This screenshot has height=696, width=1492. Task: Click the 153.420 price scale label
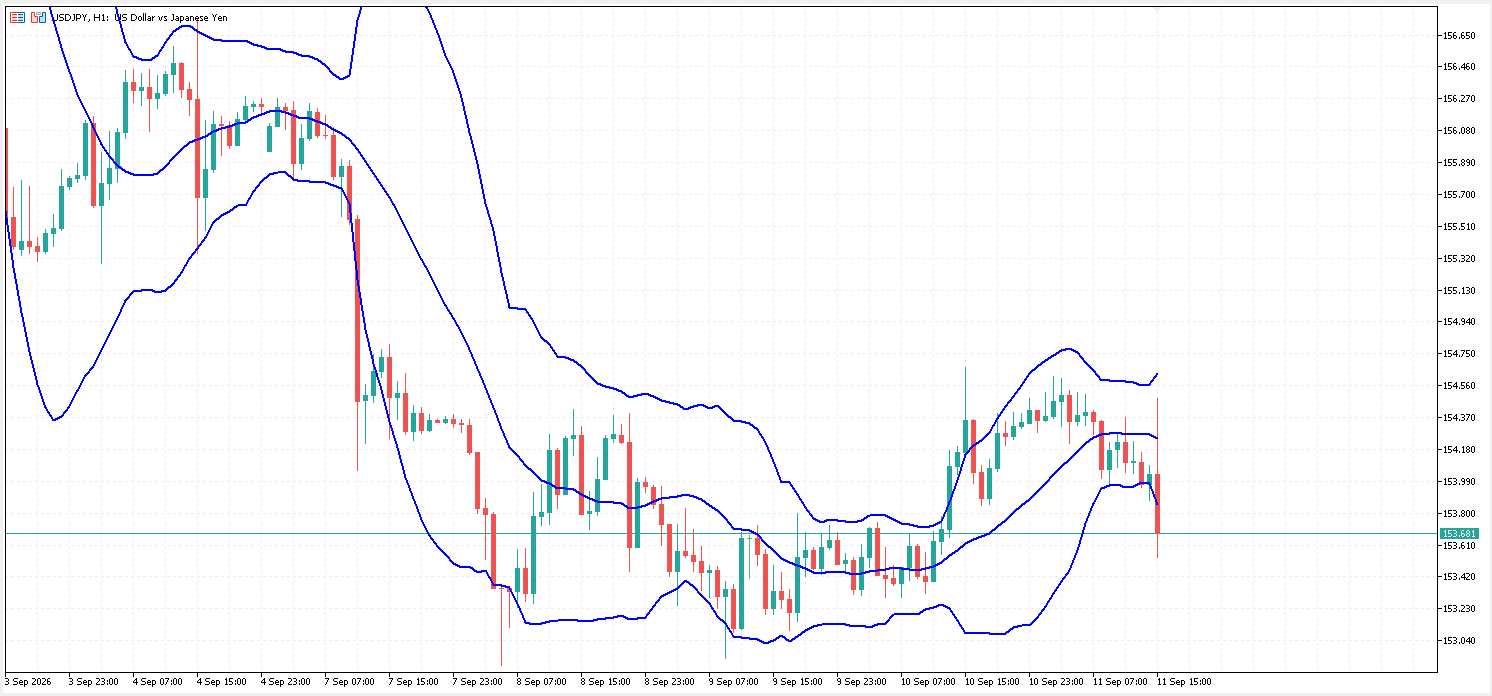pos(1460,577)
